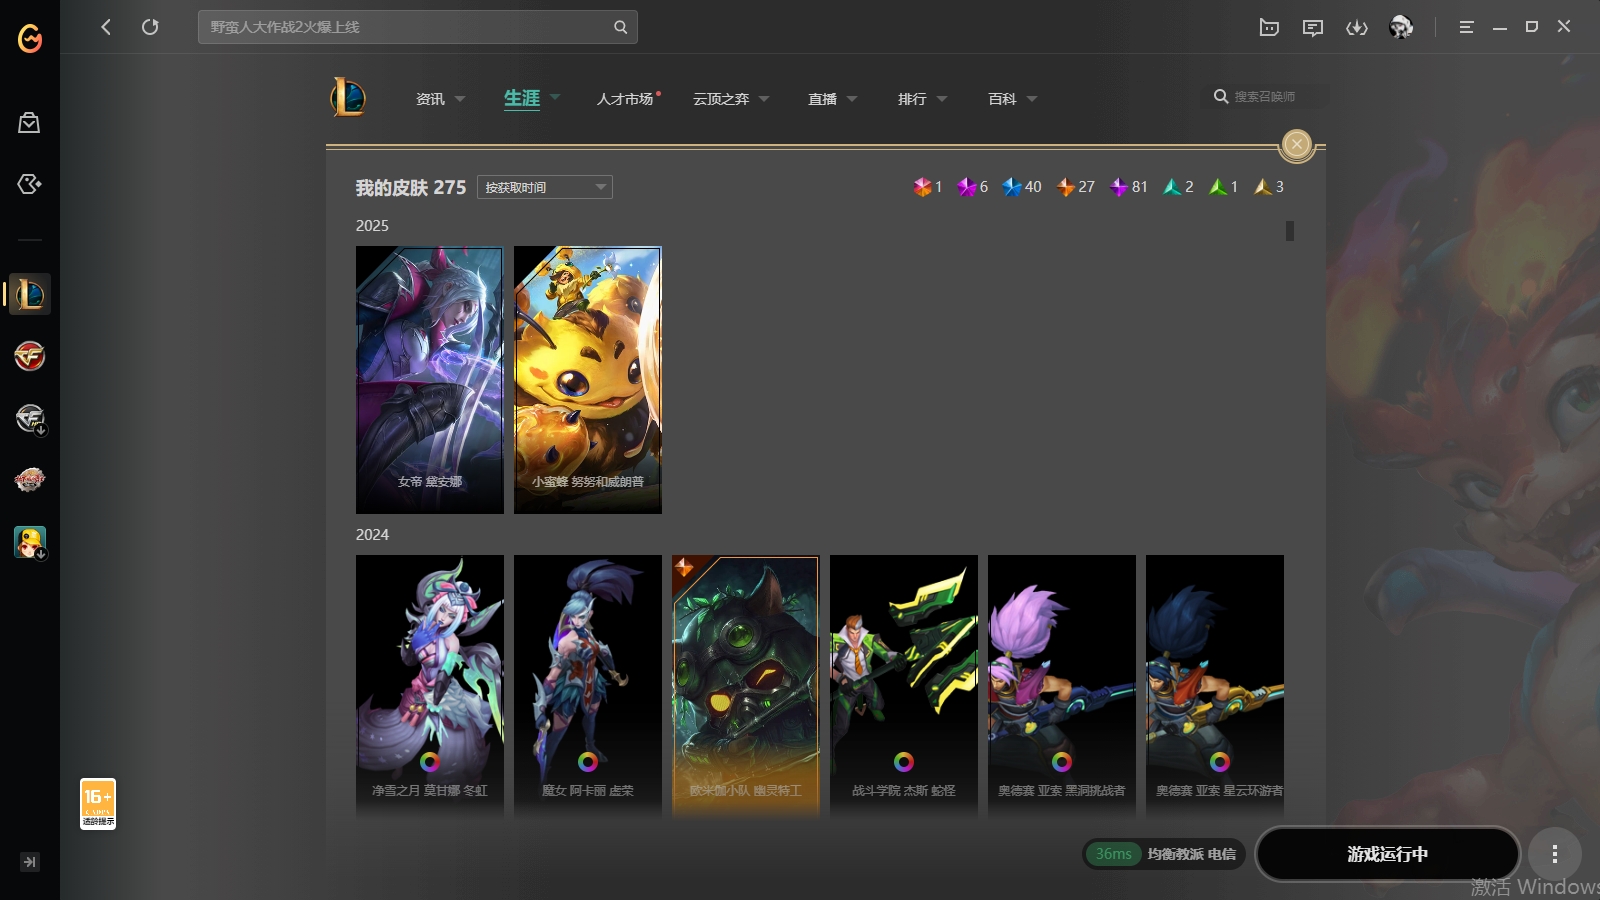Screen dimensions: 1600x900
Task: Click the 16+ age rating badge
Action: 98,804
